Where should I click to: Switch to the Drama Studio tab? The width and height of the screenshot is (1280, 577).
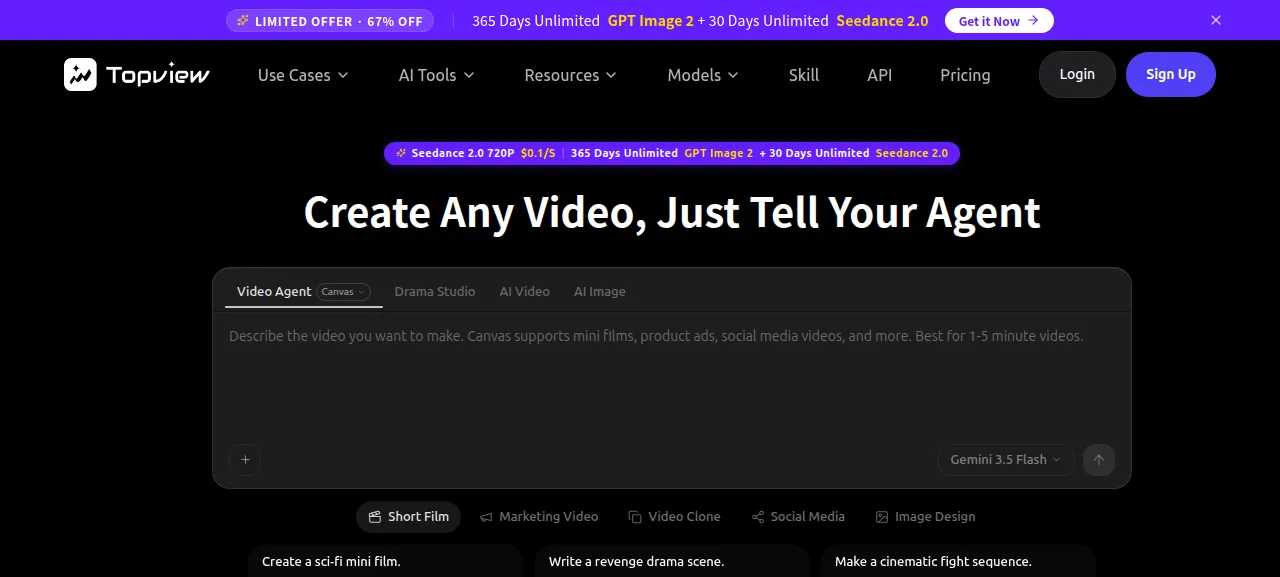(x=435, y=292)
